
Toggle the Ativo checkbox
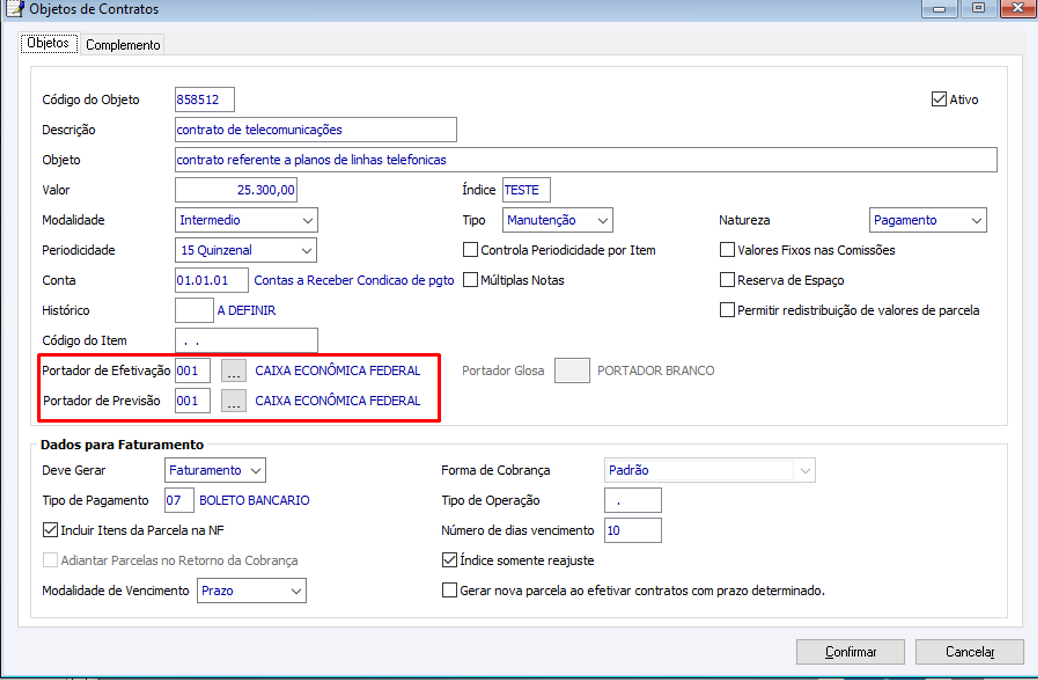(x=939, y=99)
